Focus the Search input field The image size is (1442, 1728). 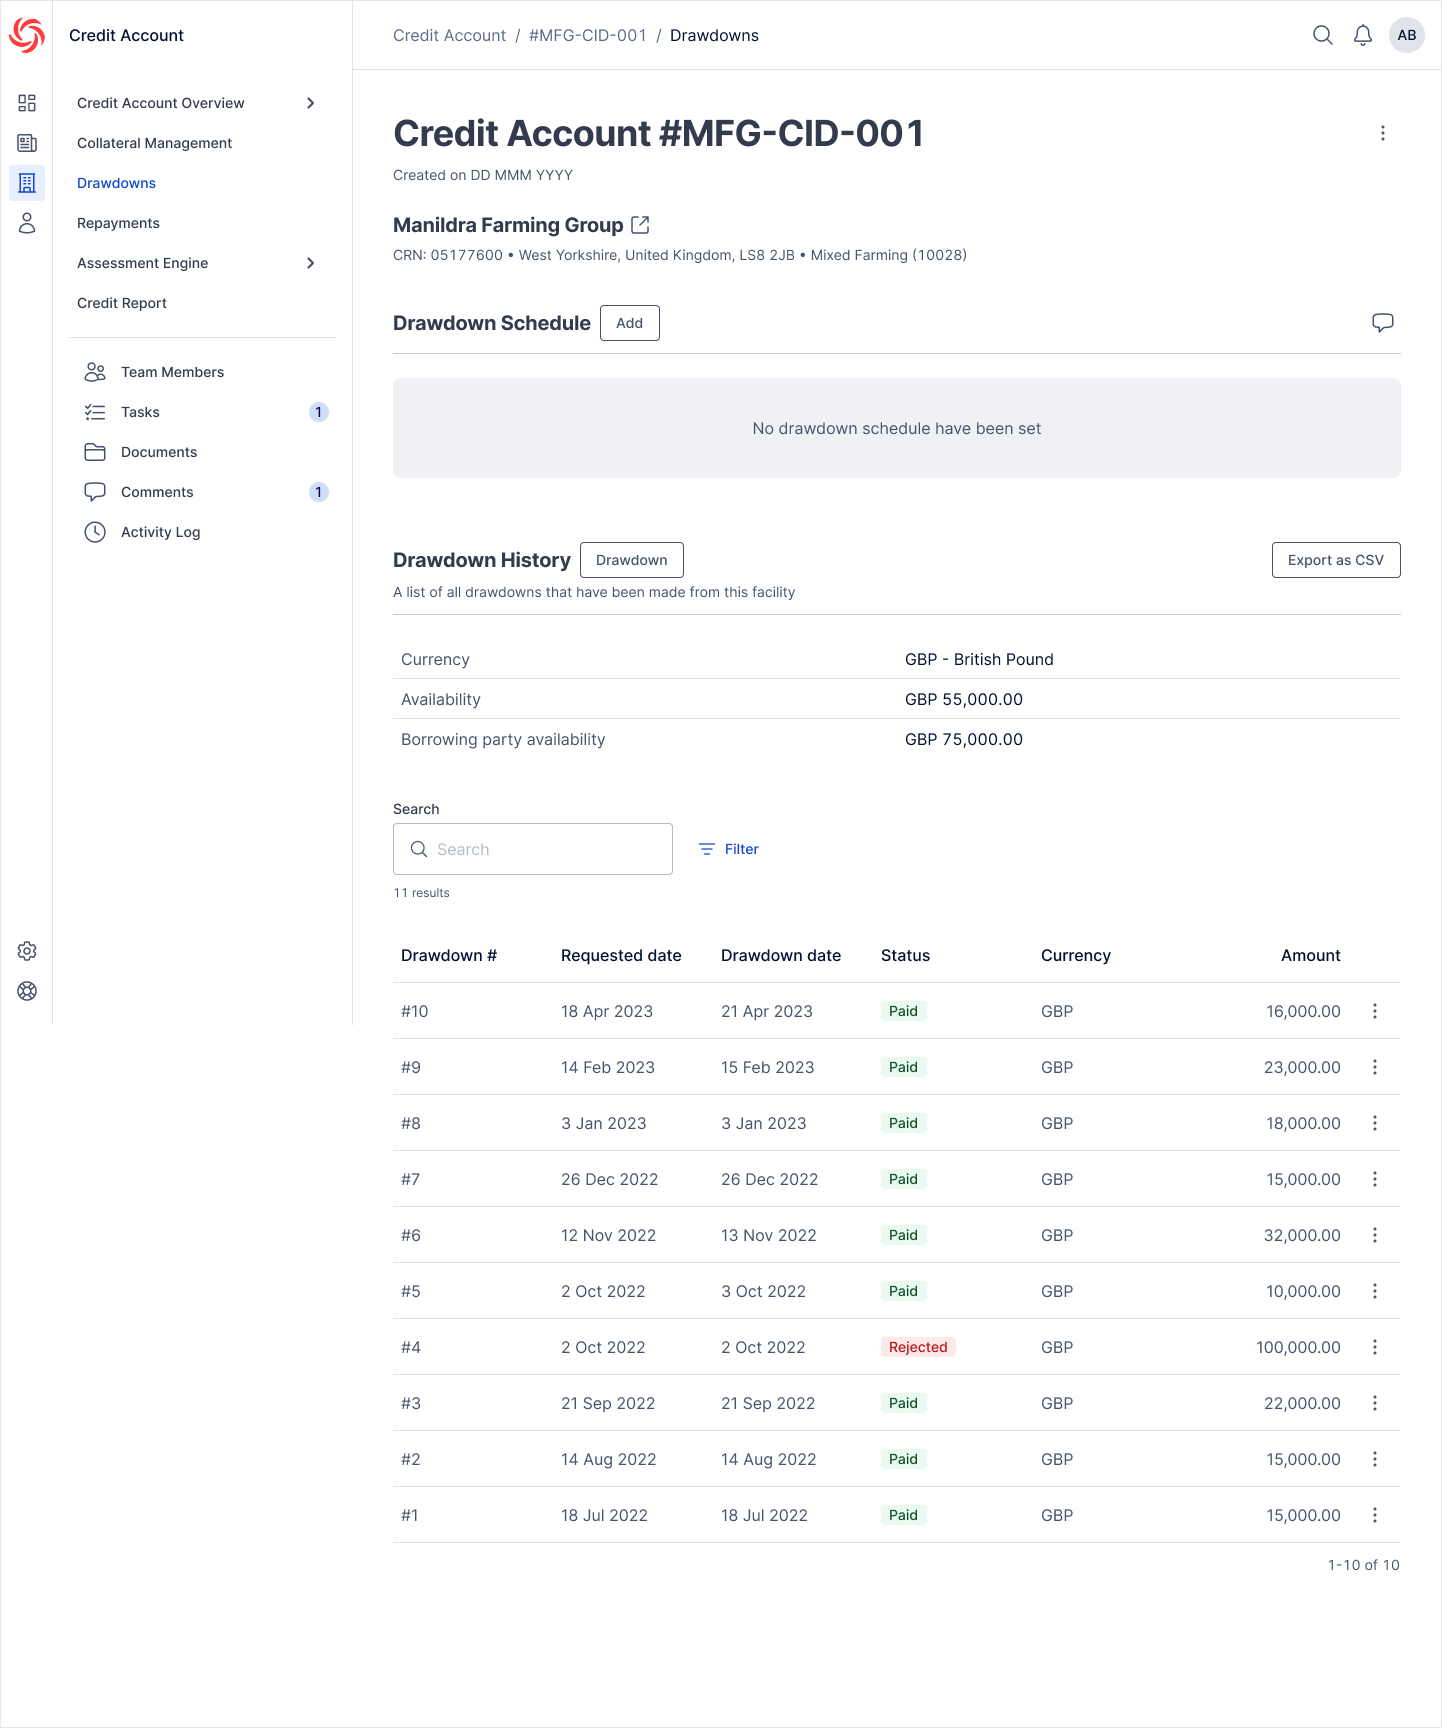pos(533,849)
